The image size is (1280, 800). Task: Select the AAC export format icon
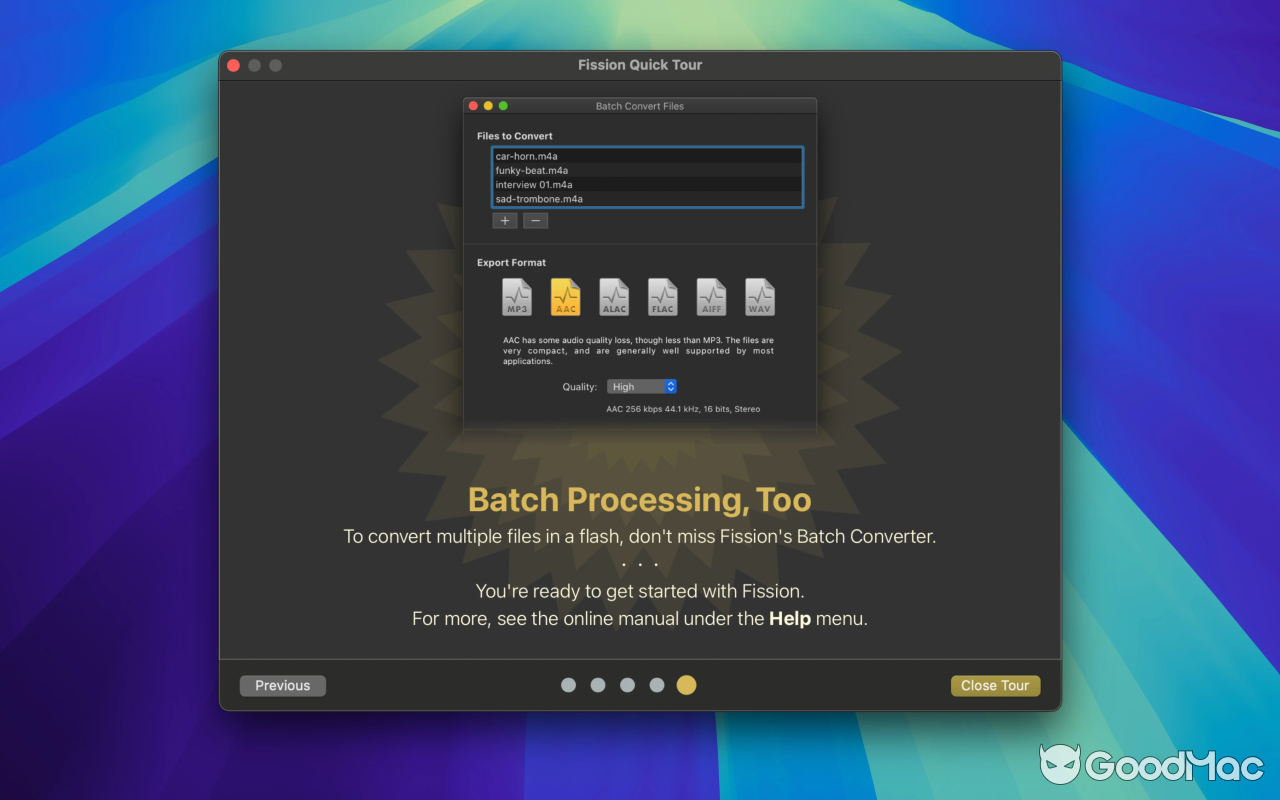point(565,297)
